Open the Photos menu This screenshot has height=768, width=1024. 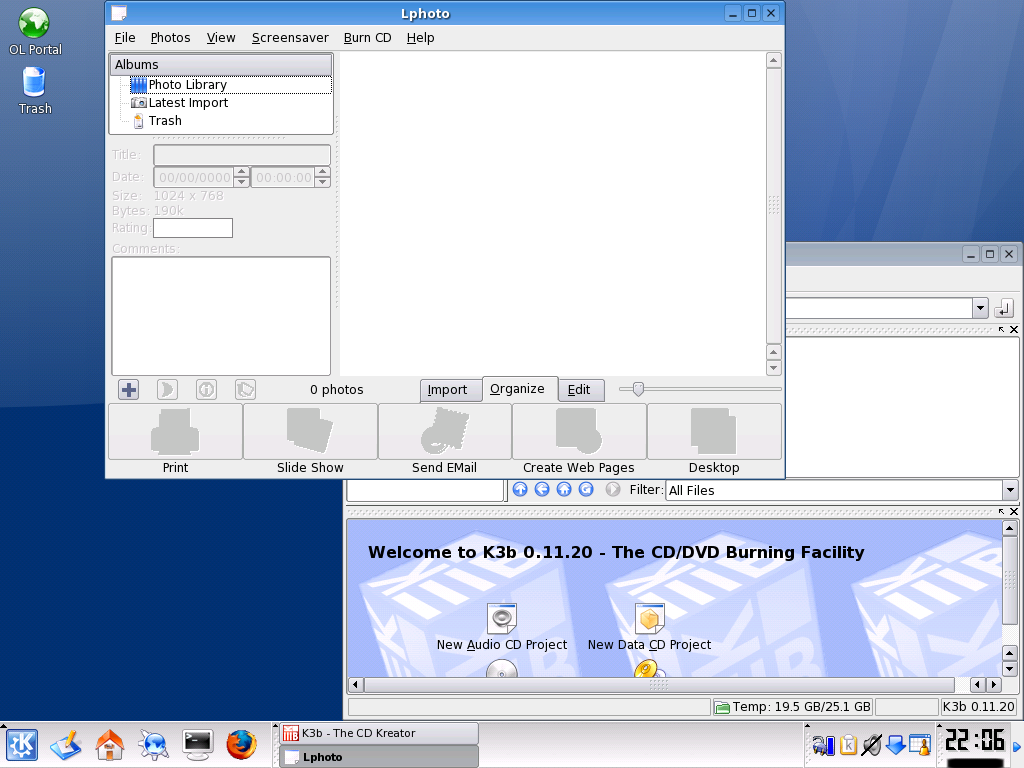click(170, 38)
